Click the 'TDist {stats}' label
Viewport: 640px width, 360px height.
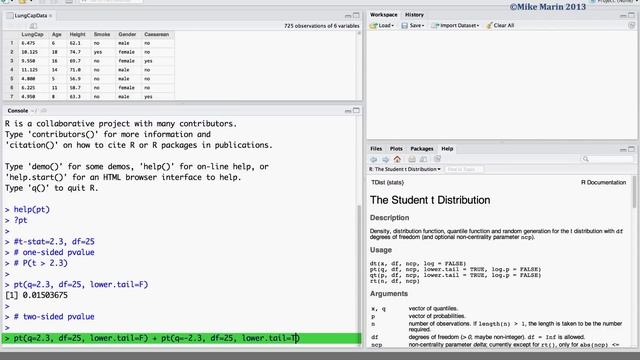[387, 182]
